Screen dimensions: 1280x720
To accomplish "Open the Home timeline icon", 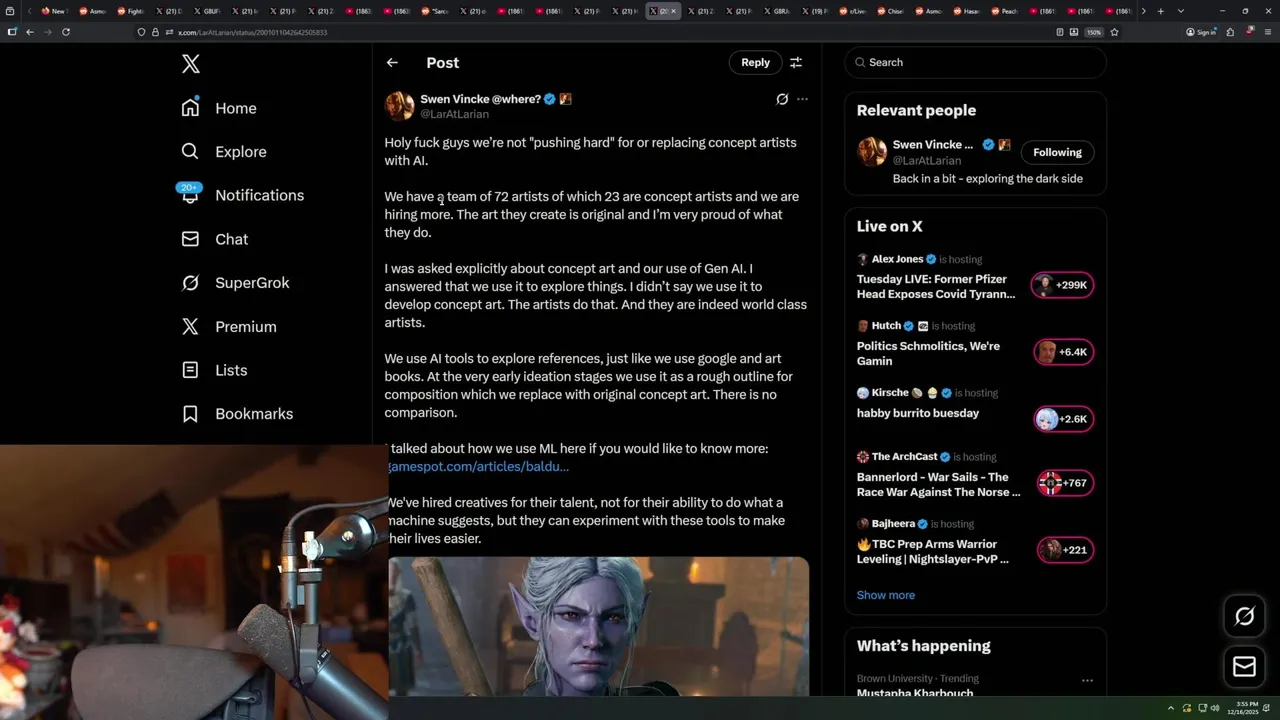I will [190, 108].
